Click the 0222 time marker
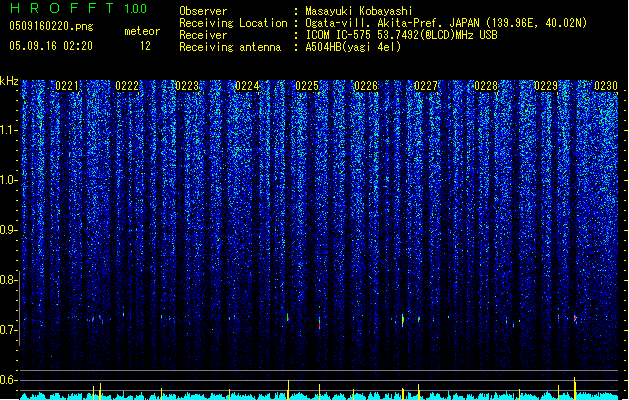Image resolution: width=629 pixels, height=400 pixels. click(127, 86)
